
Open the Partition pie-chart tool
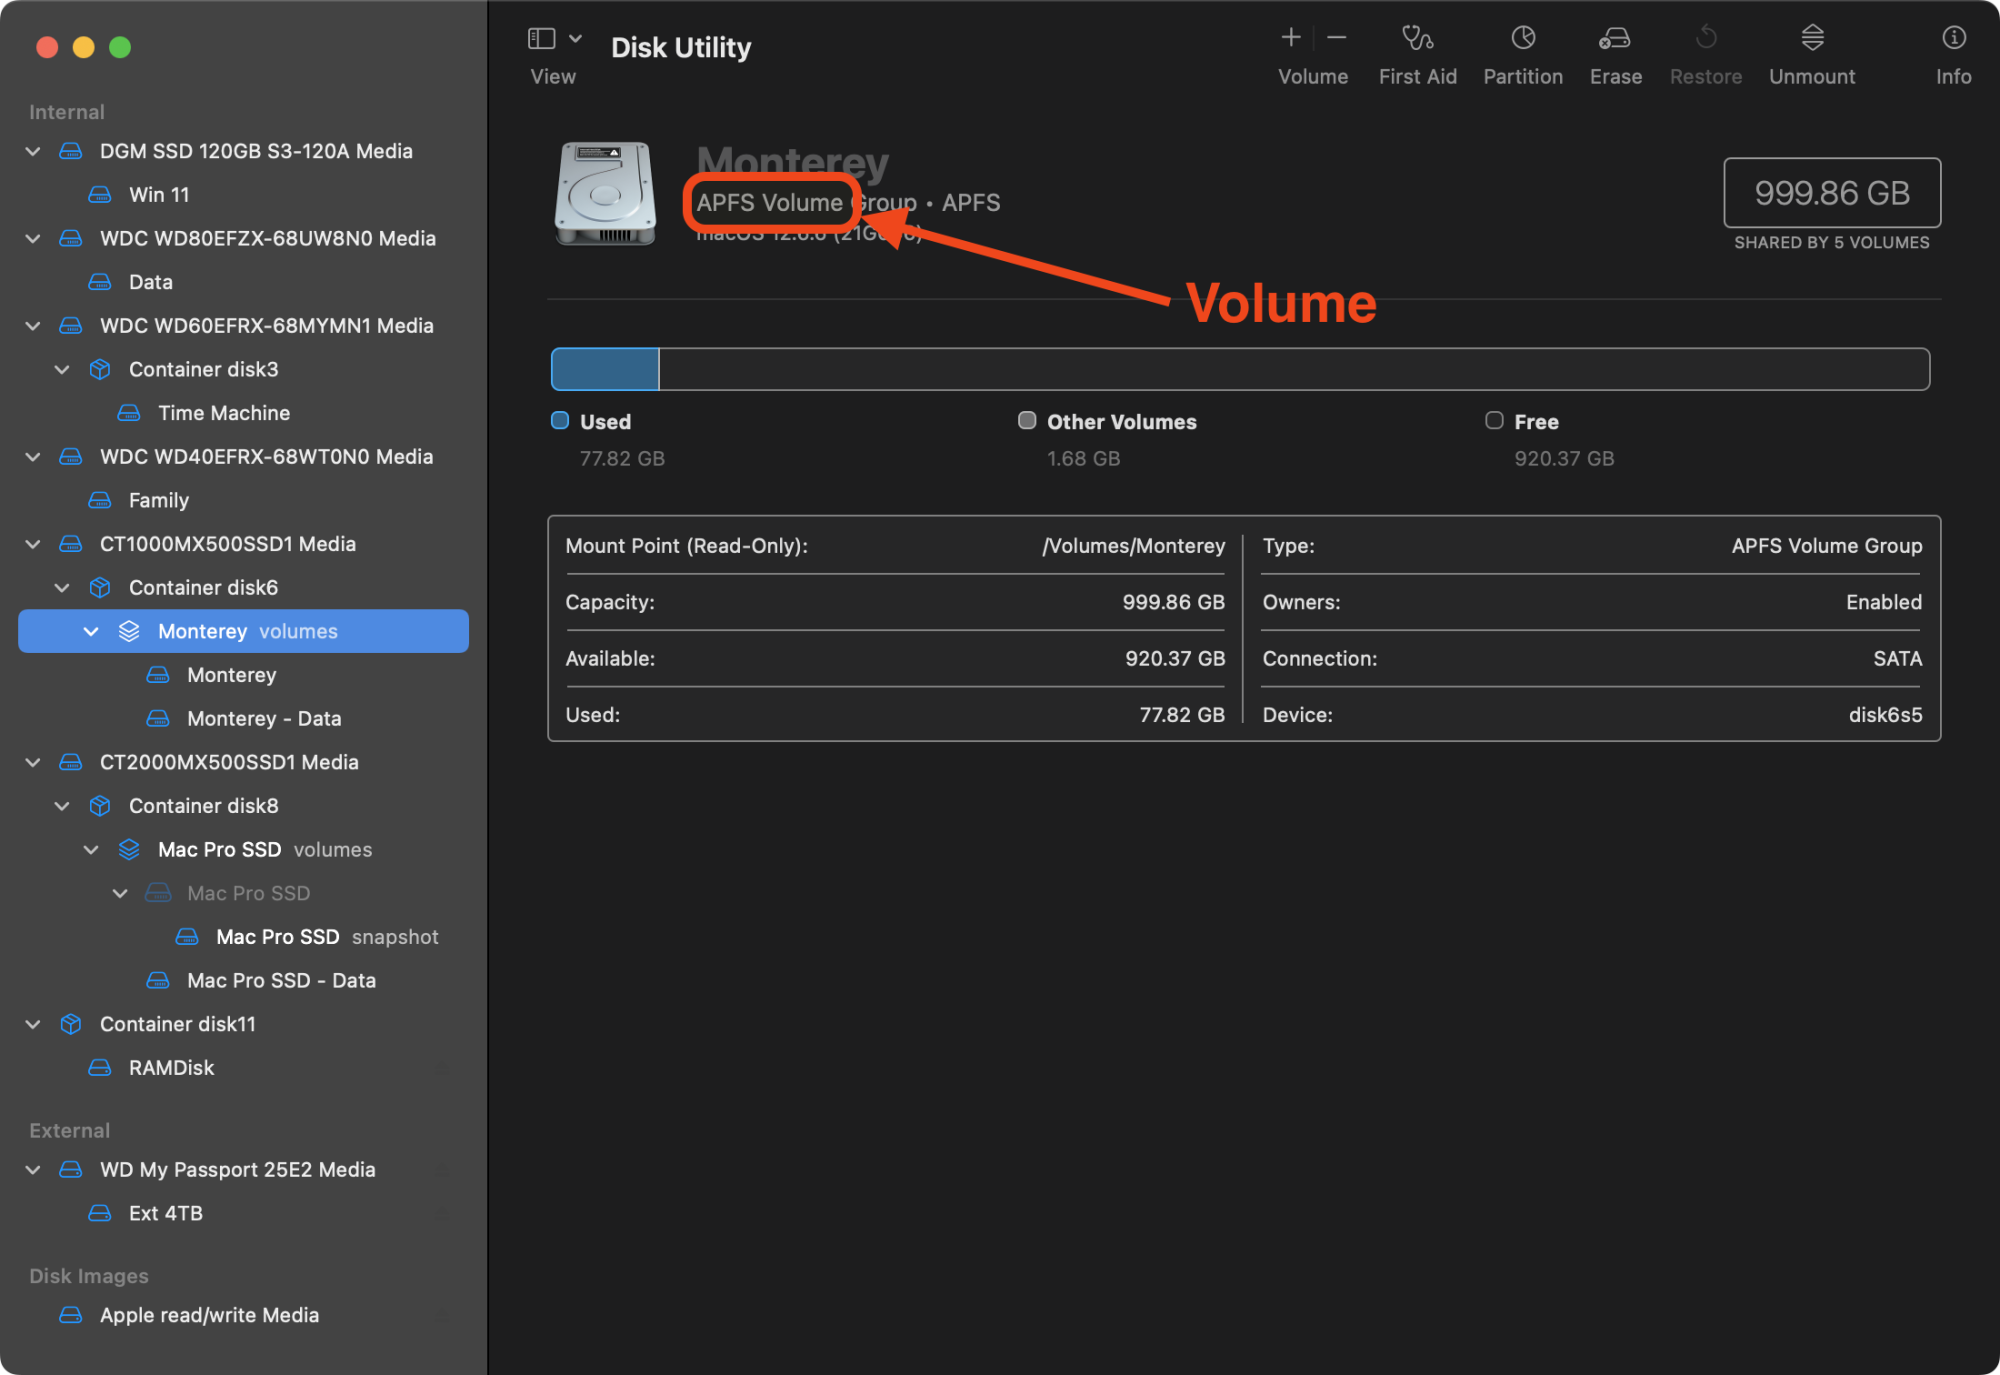tap(1522, 39)
